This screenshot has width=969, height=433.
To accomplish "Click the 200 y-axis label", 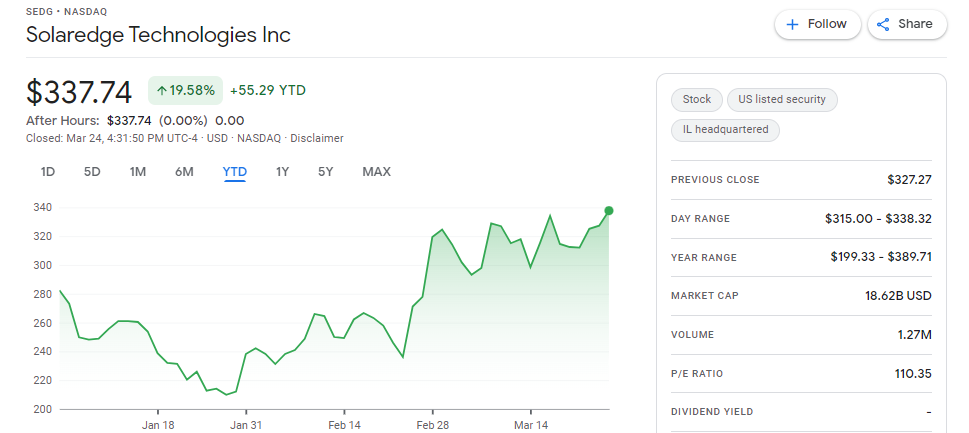I will (42, 409).
